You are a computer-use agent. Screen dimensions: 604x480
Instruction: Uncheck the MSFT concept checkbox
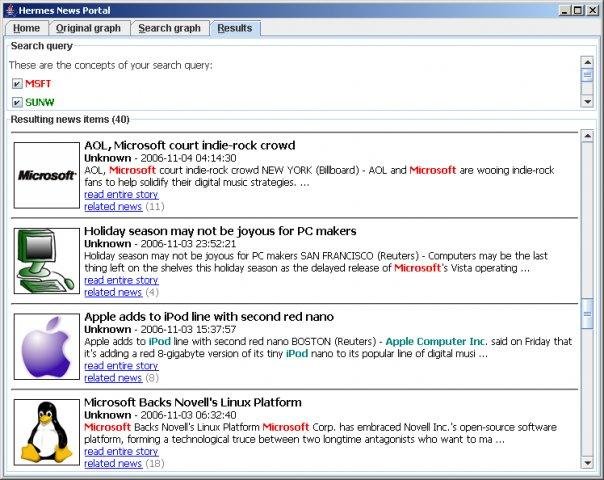[x=17, y=83]
